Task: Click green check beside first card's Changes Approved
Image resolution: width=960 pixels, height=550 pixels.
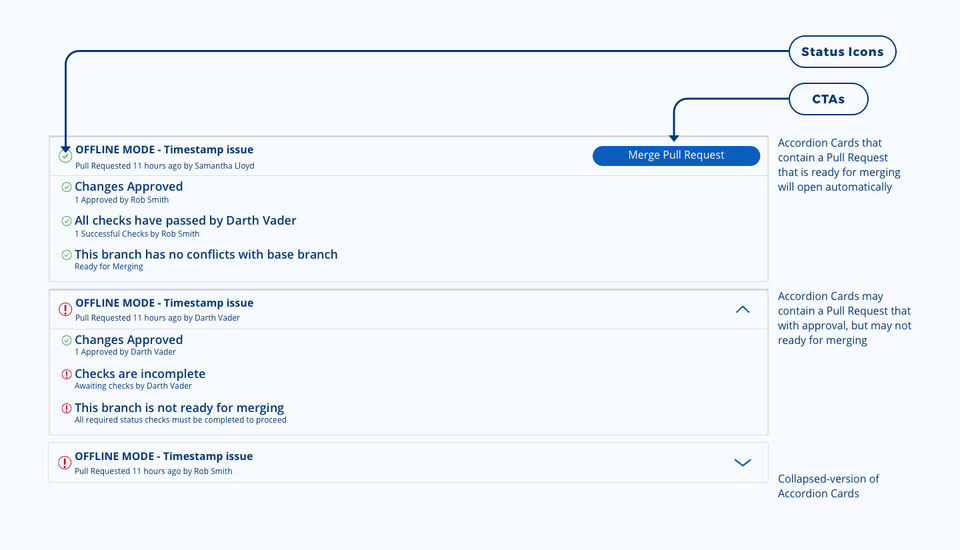Action: (x=66, y=187)
